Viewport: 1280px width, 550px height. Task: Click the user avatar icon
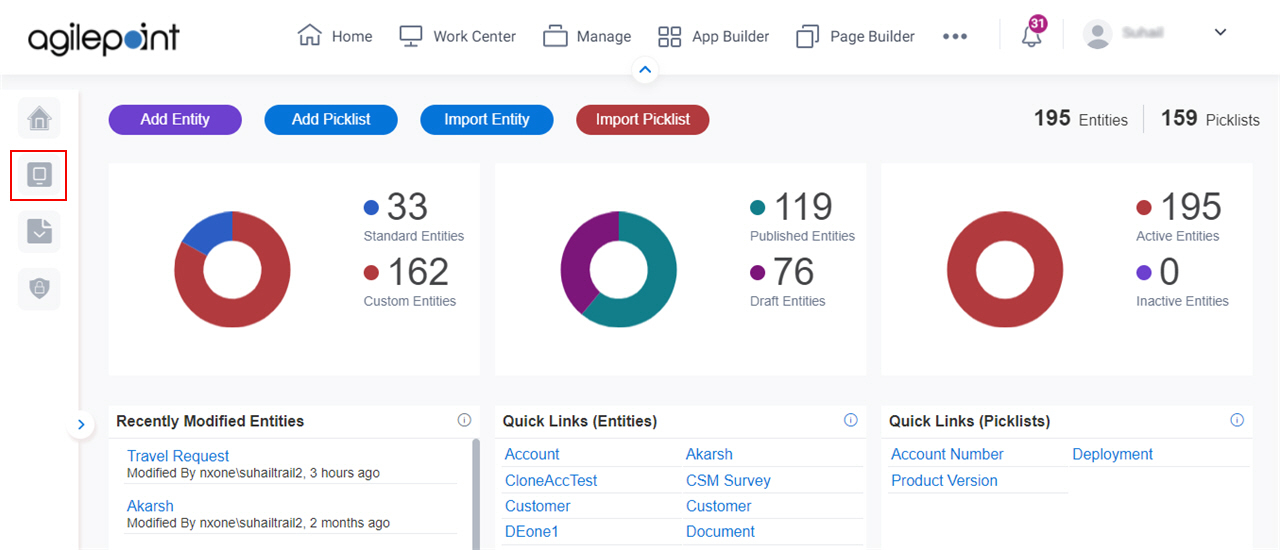(1098, 34)
